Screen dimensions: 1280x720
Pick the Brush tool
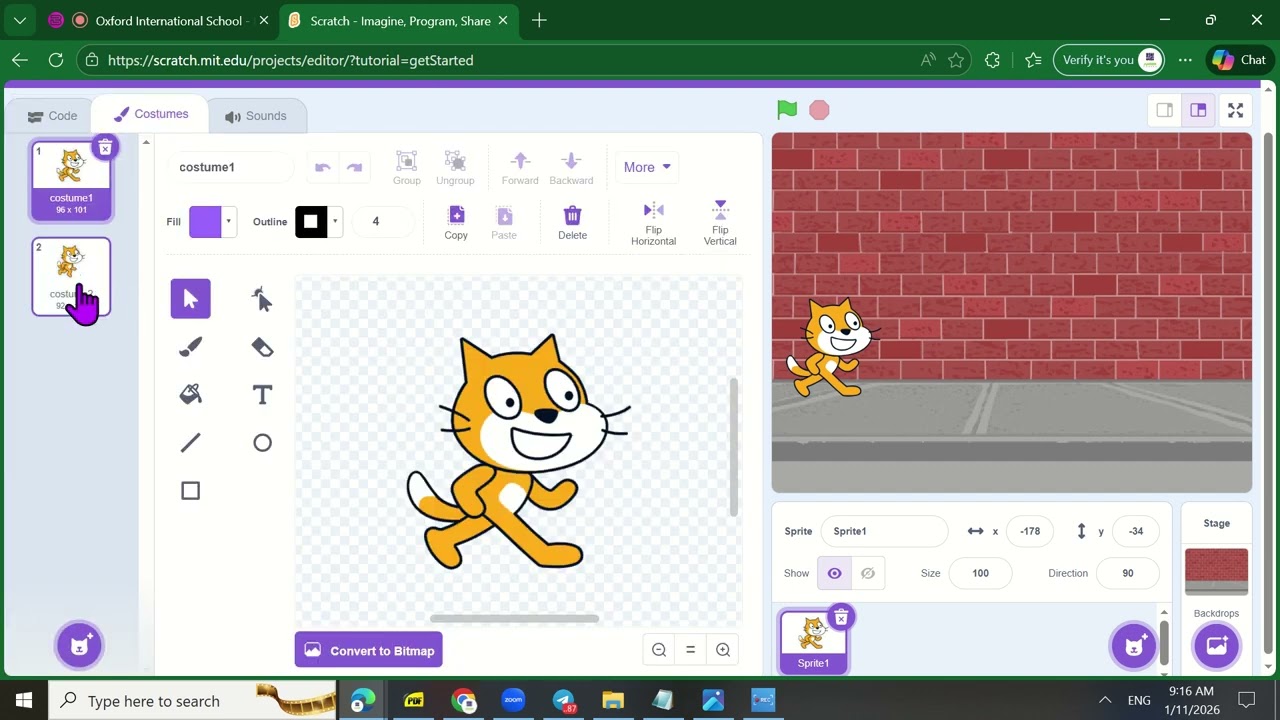(x=190, y=347)
